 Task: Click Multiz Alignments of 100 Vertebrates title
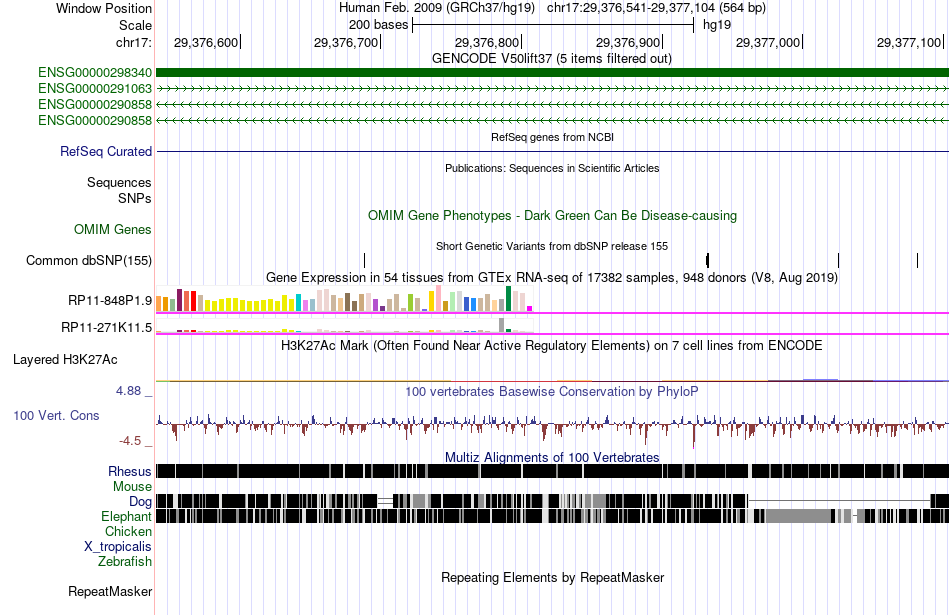pos(551,457)
